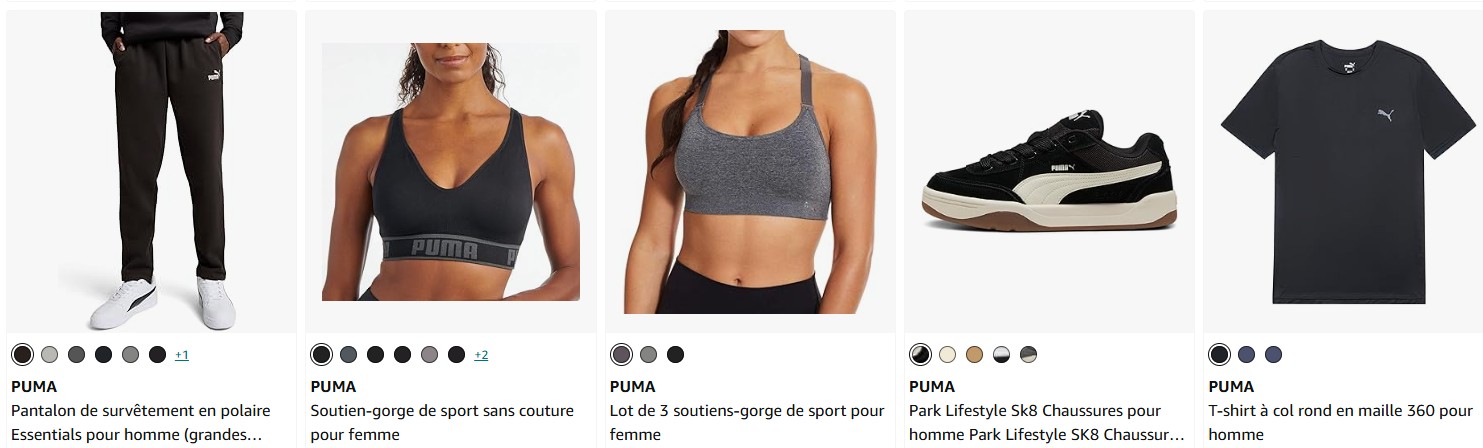Open the Park Lifestyle Sk8 sneaker image
1483x448 pixels.
point(1049,171)
